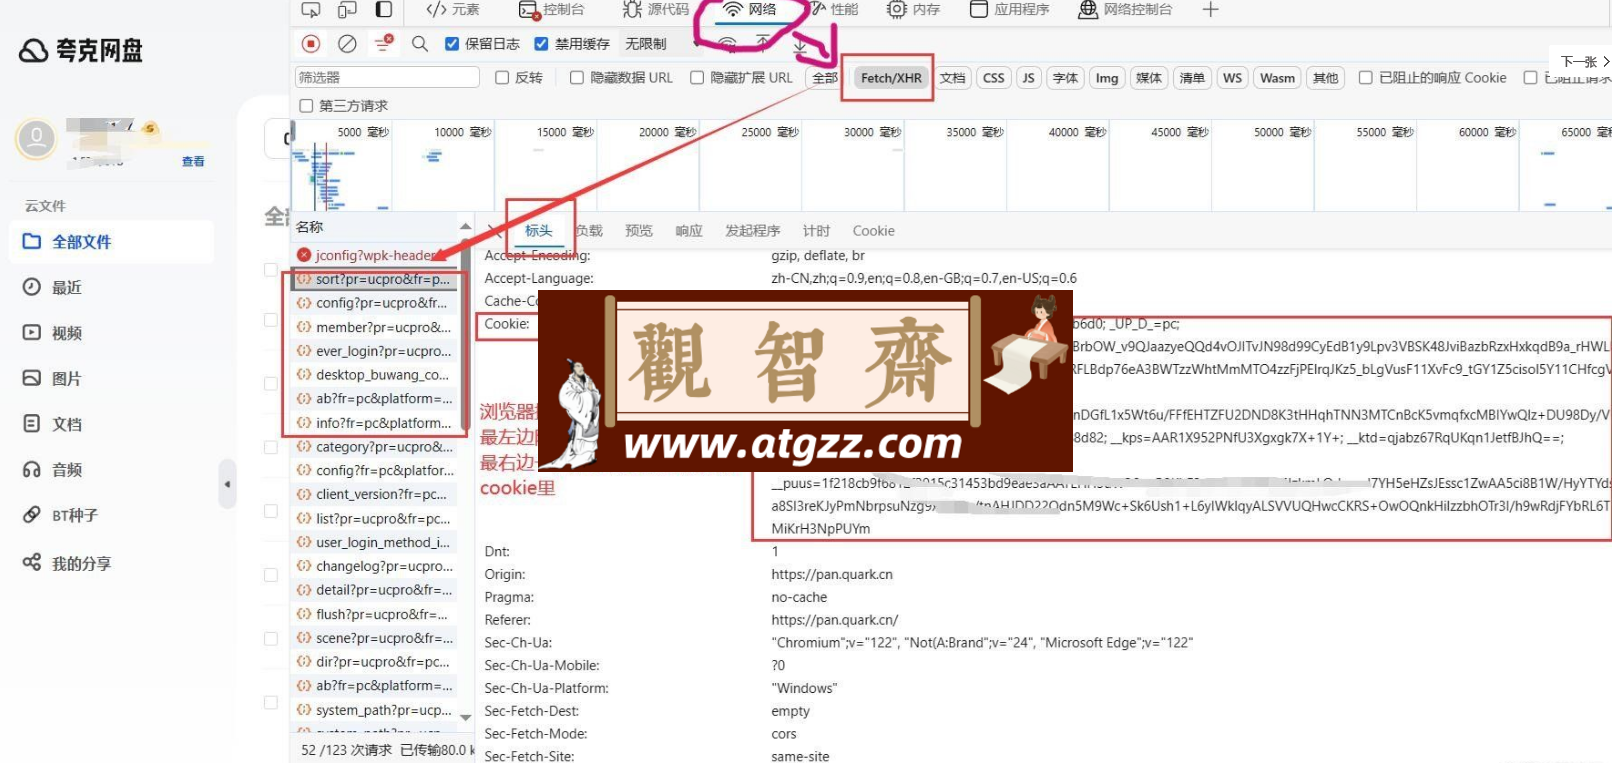Enable the 反转 invert checkbox
This screenshot has height=763, width=1615.
[x=502, y=78]
